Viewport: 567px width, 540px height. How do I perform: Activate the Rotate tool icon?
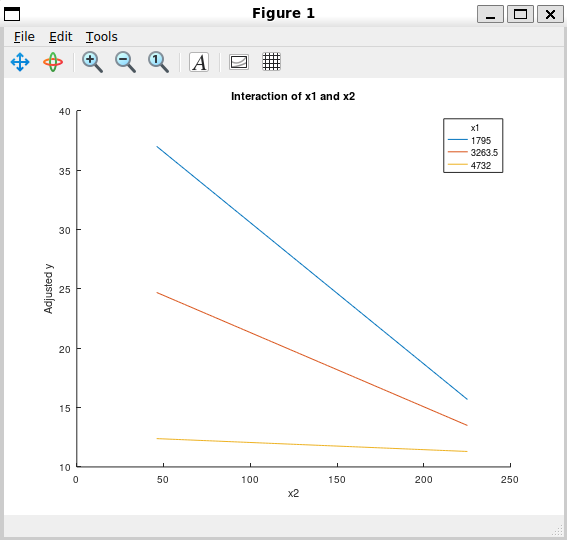click(x=53, y=62)
